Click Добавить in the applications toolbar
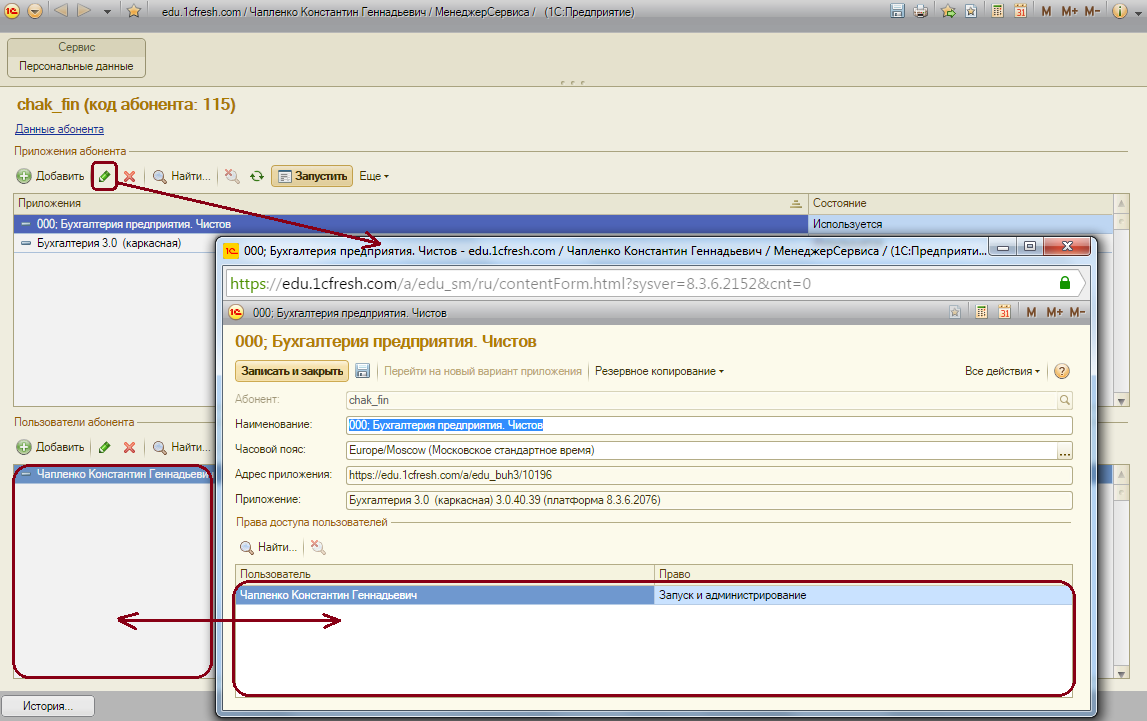The image size is (1147, 721). pyautogui.click(x=50, y=176)
